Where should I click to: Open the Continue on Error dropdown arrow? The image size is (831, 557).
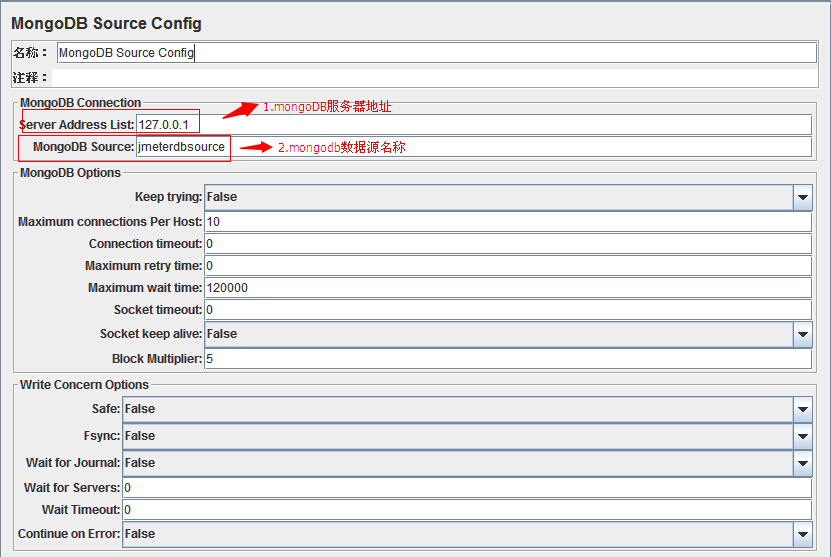coord(802,534)
